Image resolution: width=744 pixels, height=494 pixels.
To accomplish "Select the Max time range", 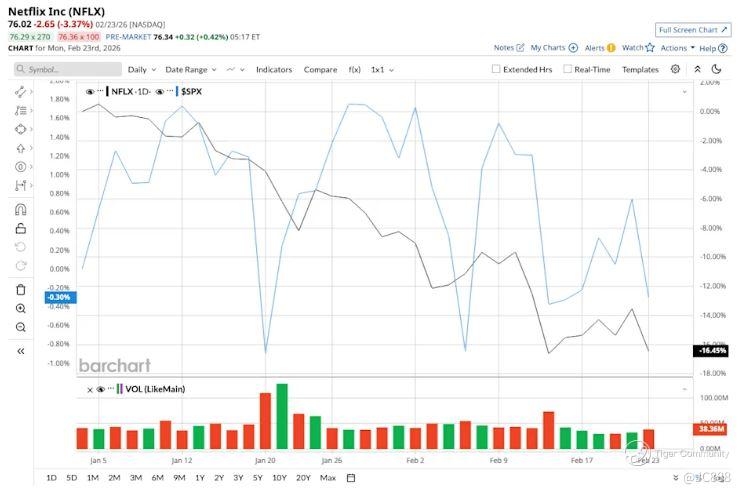I will click(327, 478).
